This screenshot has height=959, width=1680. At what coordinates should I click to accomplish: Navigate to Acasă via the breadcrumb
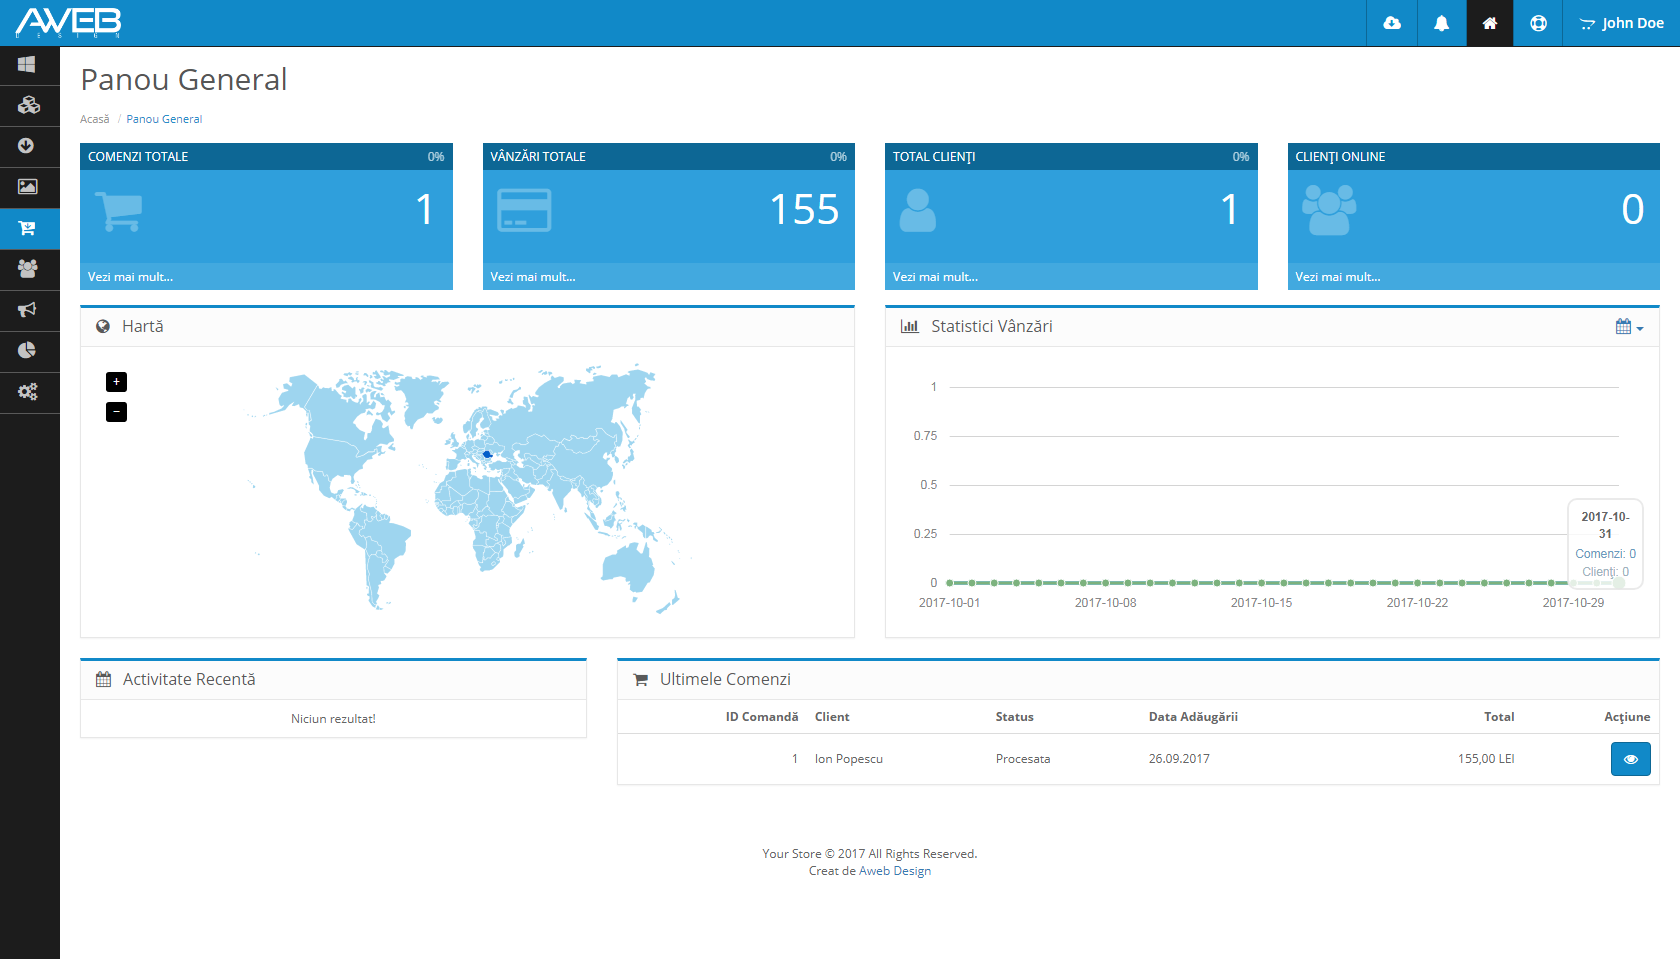coord(93,119)
